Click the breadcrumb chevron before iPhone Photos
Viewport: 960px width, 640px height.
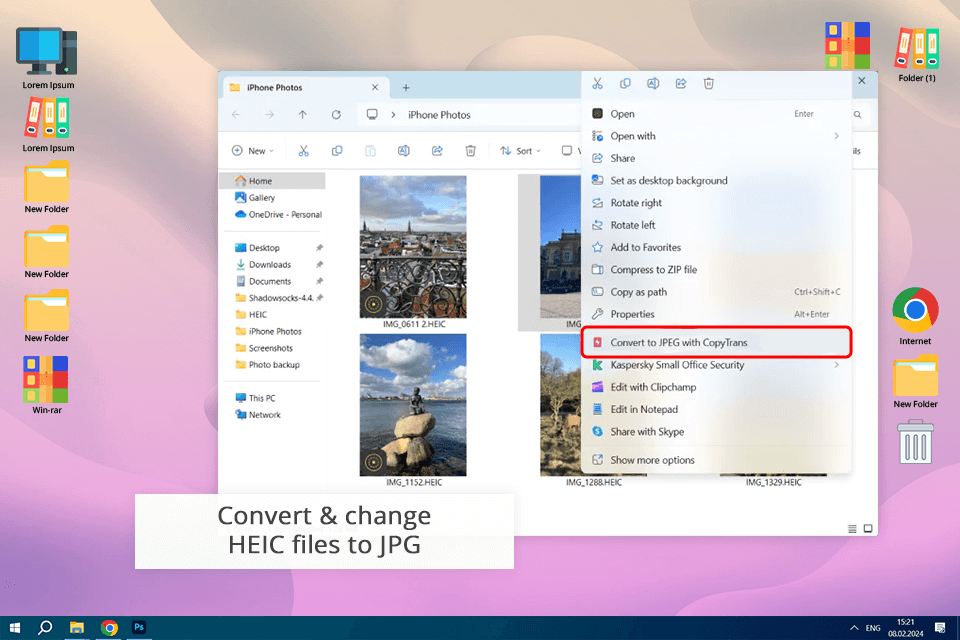tap(393, 115)
